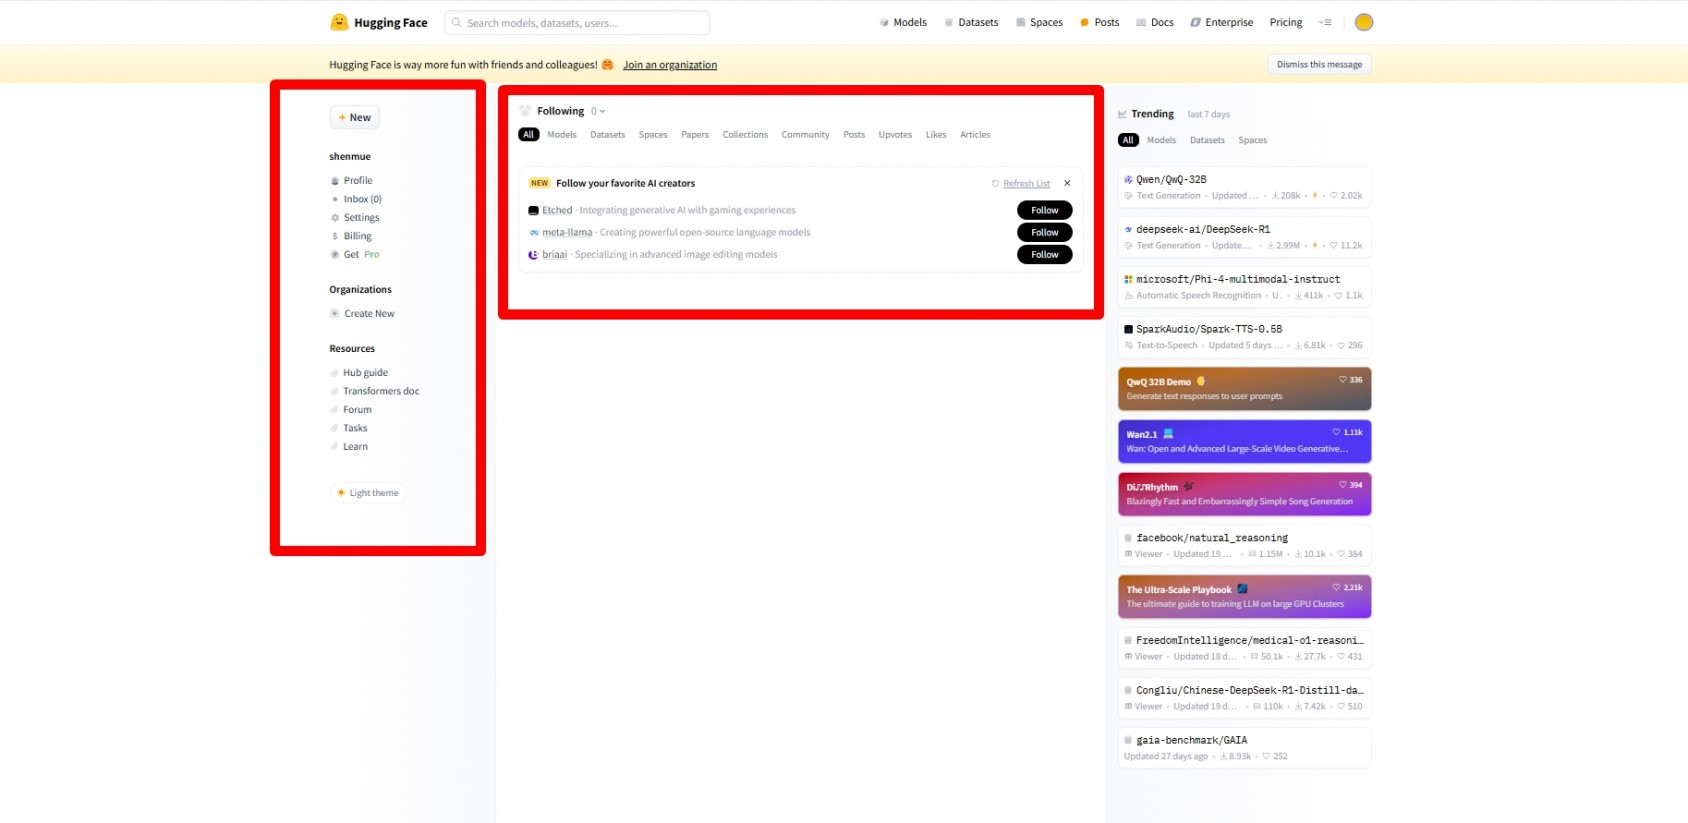Viewport: 1688px width, 823px height.
Task: Select Get Pro
Action: 355,254
